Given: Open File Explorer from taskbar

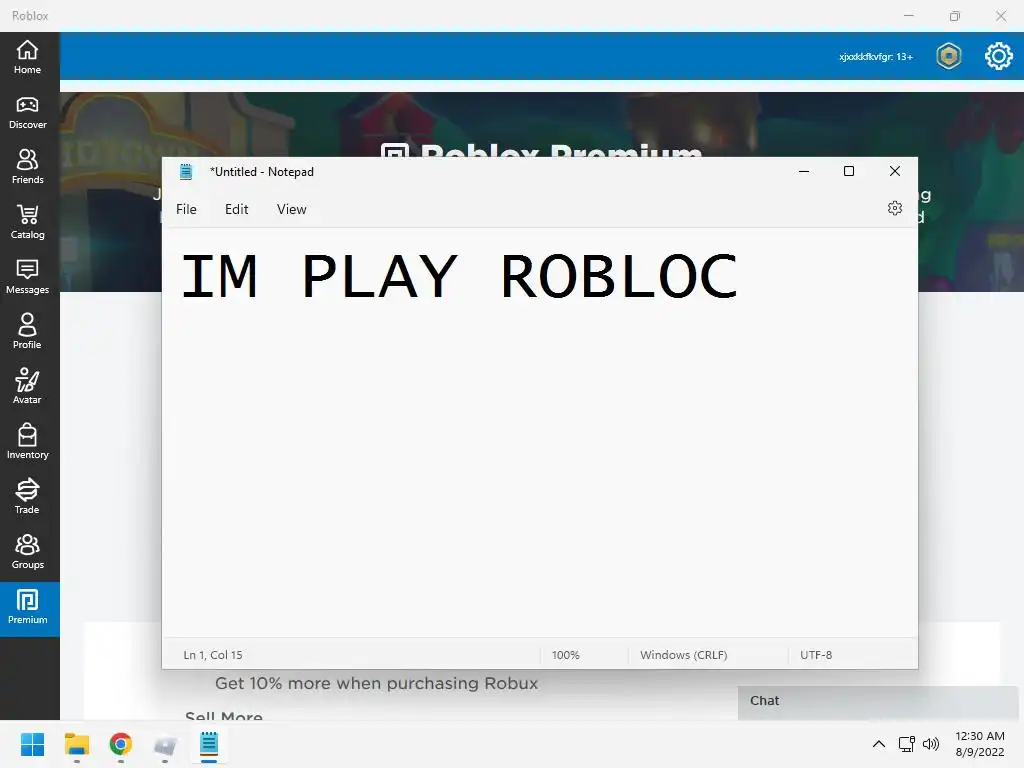Looking at the screenshot, I should click(x=76, y=744).
